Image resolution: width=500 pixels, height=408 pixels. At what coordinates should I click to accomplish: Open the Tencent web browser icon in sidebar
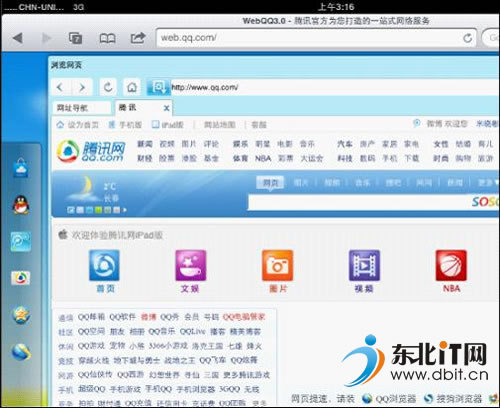(21, 278)
